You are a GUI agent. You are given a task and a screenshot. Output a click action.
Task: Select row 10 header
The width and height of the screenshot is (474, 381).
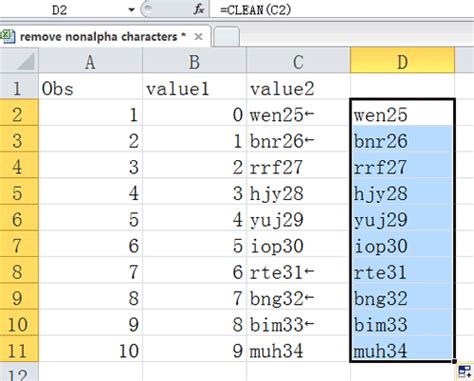[19, 323]
